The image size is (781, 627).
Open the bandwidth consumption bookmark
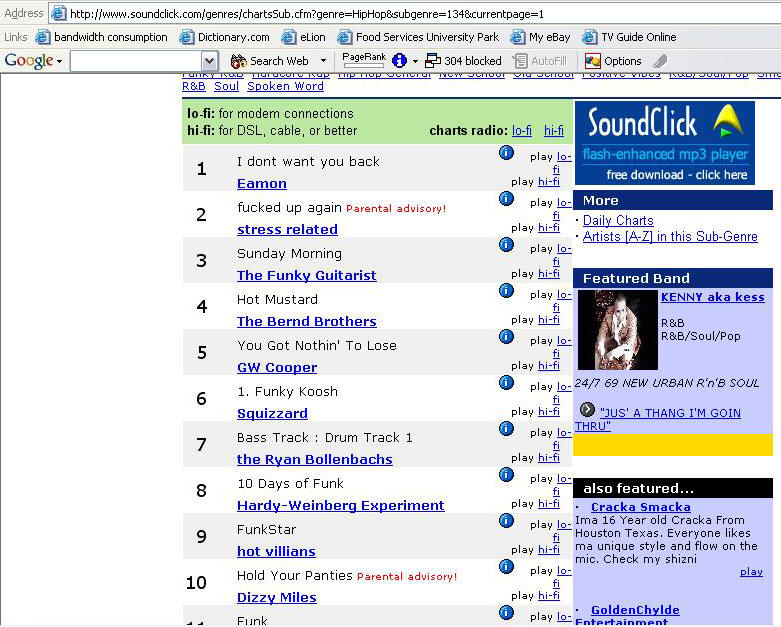click(x=102, y=37)
